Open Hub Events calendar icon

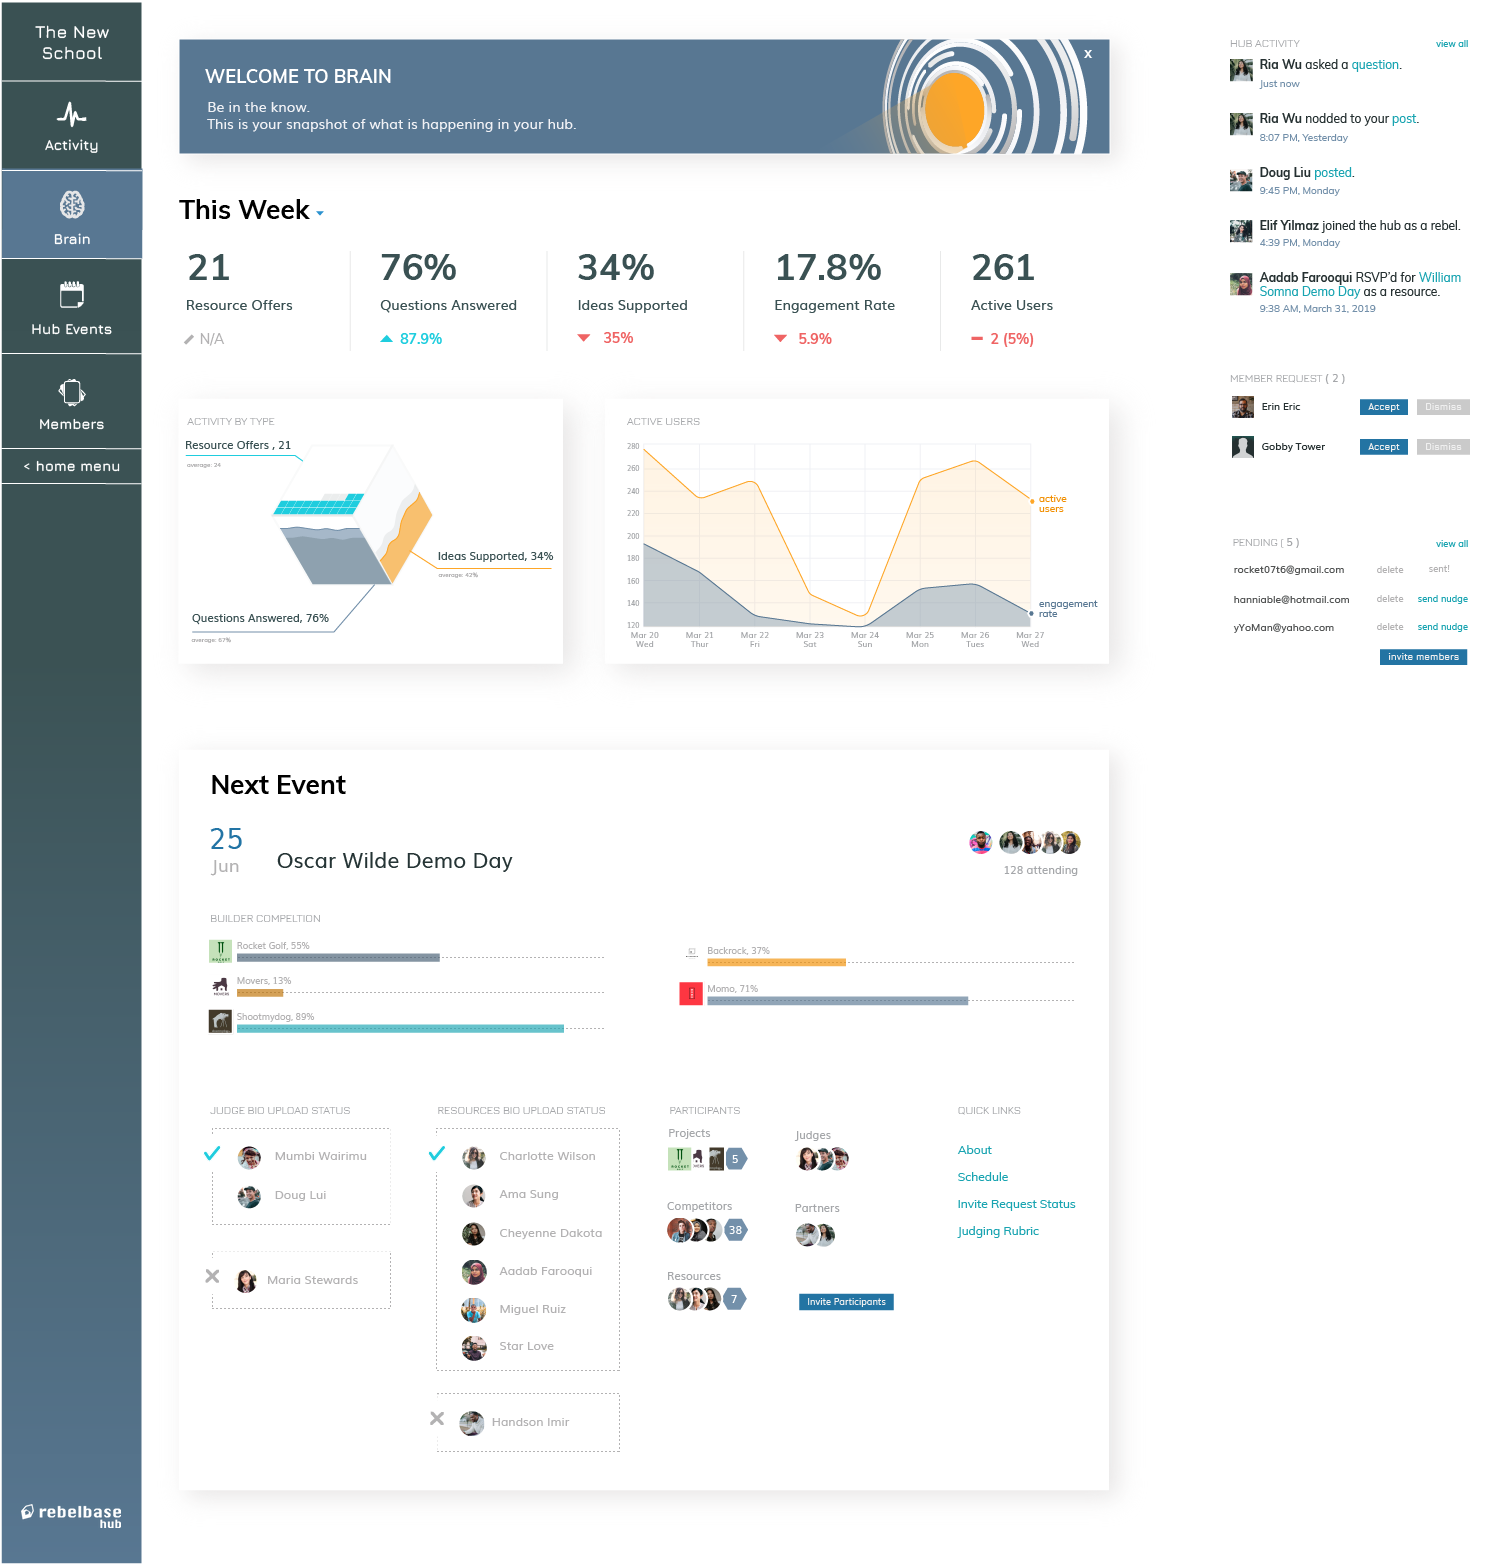coord(72,294)
